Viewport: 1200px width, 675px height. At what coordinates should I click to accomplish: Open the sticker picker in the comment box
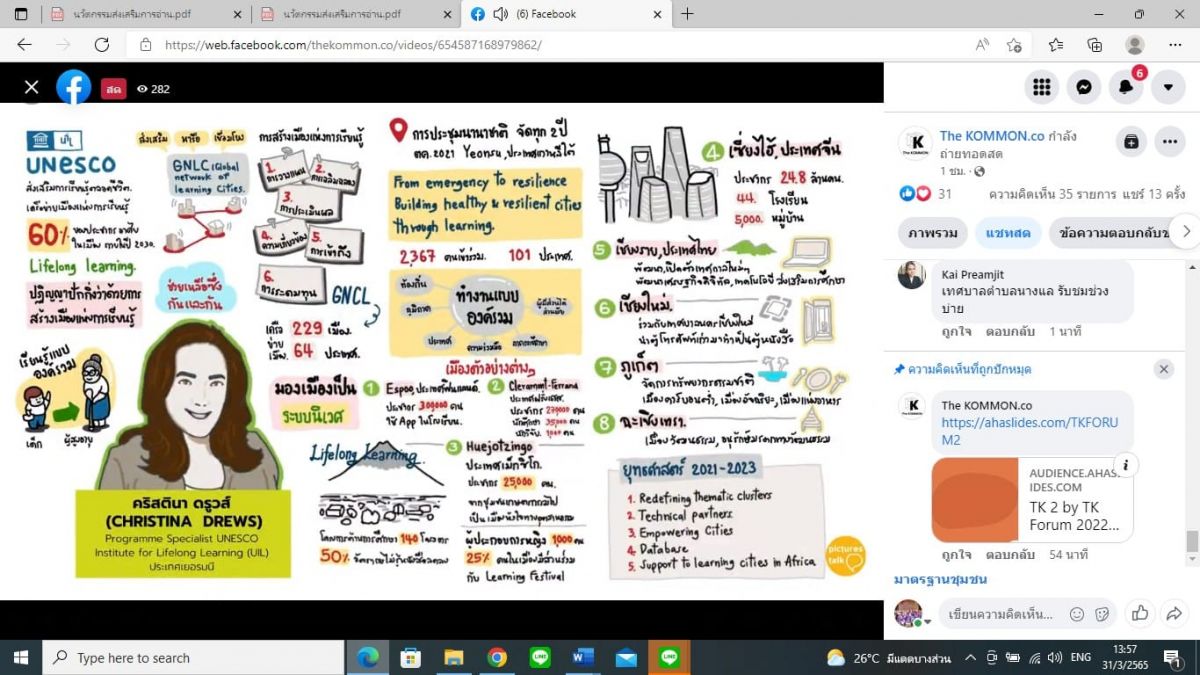click(1102, 614)
